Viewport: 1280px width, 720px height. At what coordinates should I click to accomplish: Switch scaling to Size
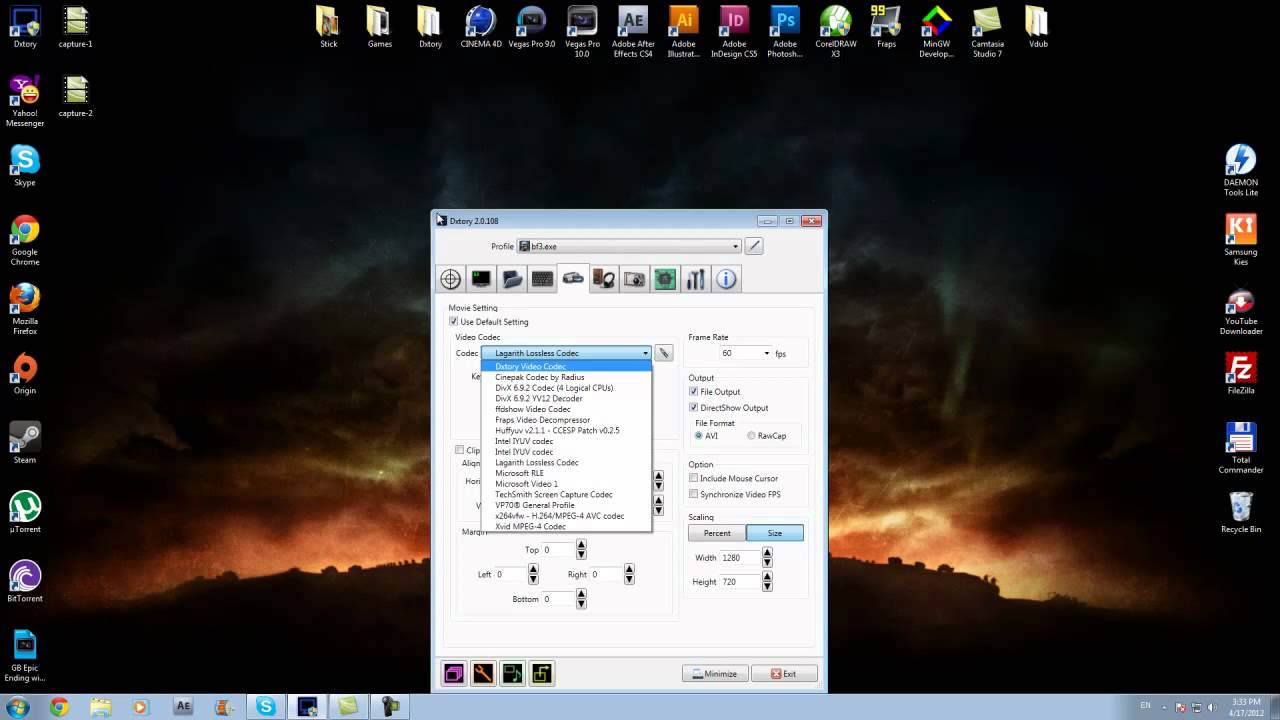[775, 533]
